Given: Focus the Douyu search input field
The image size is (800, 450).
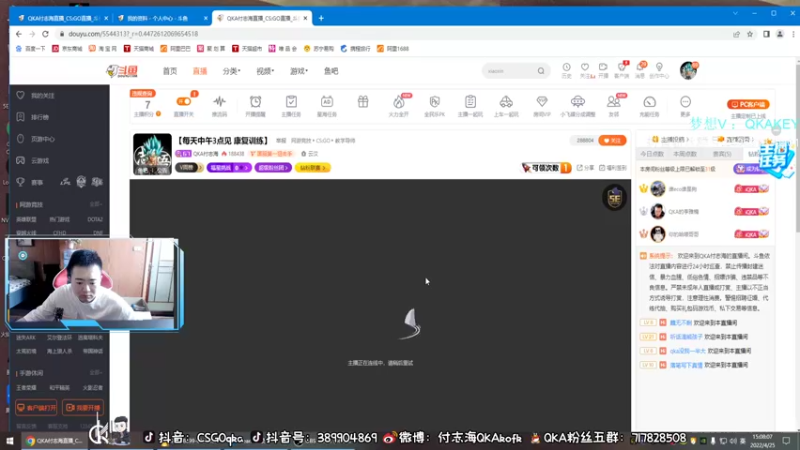Looking at the screenshot, I should [510, 71].
